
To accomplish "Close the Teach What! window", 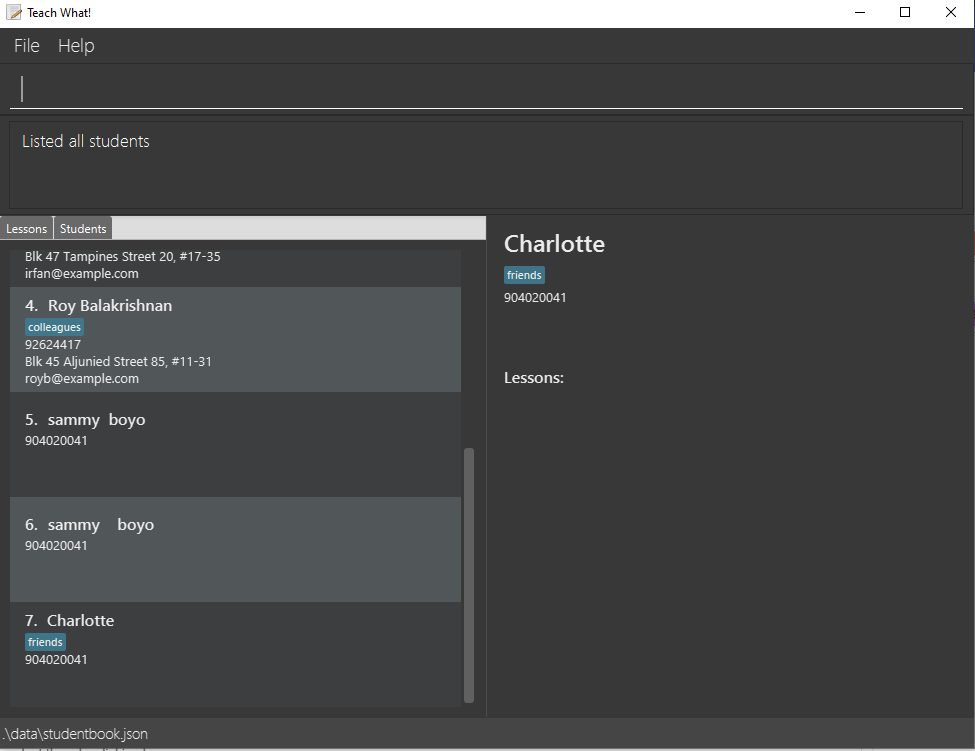I will [x=951, y=12].
